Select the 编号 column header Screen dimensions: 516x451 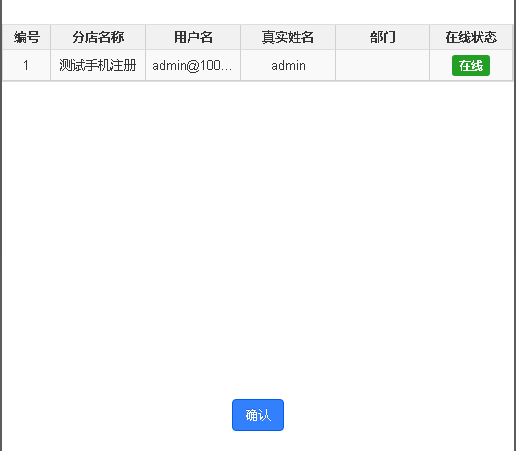coord(27,37)
